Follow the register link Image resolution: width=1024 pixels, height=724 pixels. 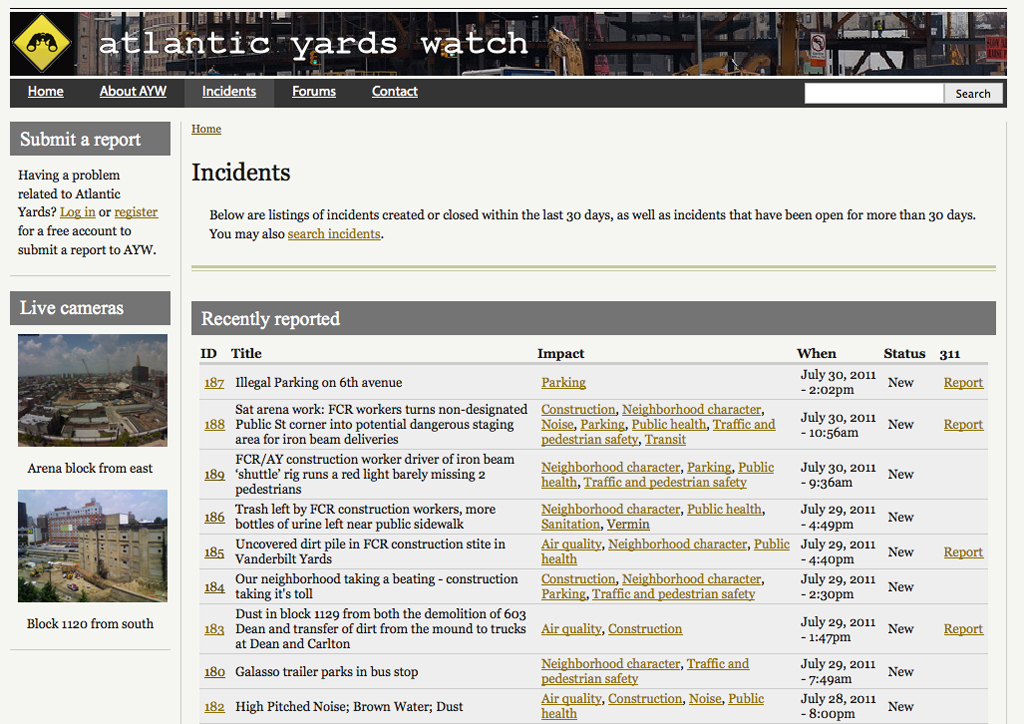(136, 212)
